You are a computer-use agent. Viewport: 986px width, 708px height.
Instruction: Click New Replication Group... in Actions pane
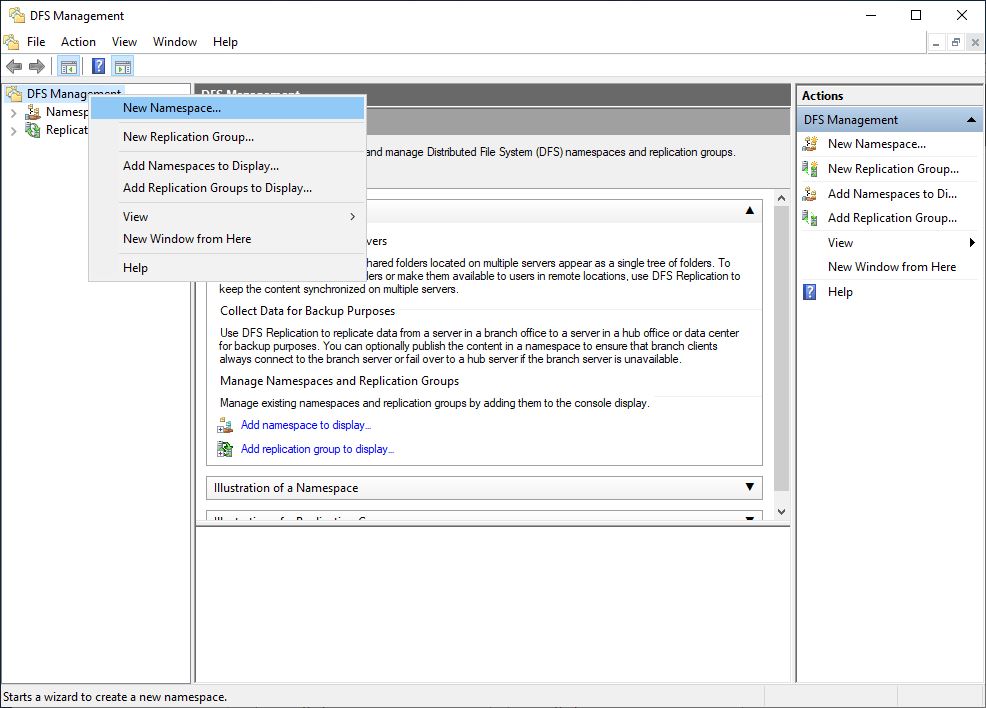pos(893,169)
